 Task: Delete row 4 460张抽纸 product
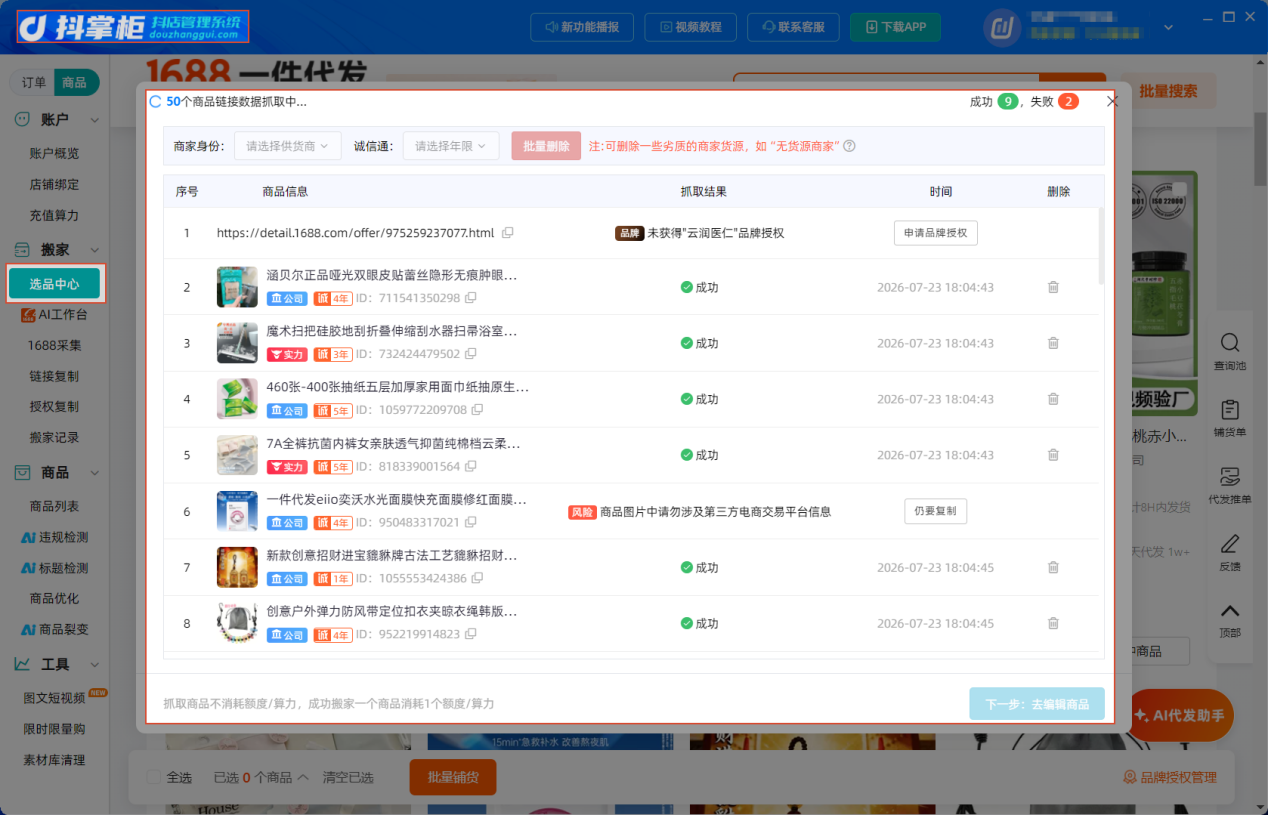[x=1053, y=399]
